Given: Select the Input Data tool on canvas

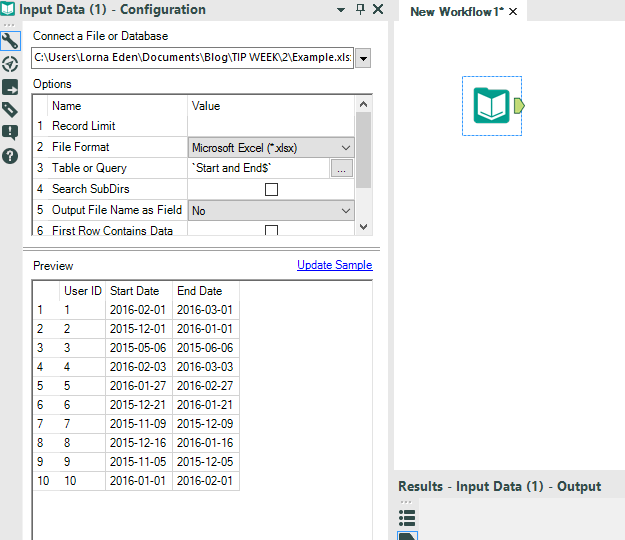Looking at the screenshot, I should [491, 106].
